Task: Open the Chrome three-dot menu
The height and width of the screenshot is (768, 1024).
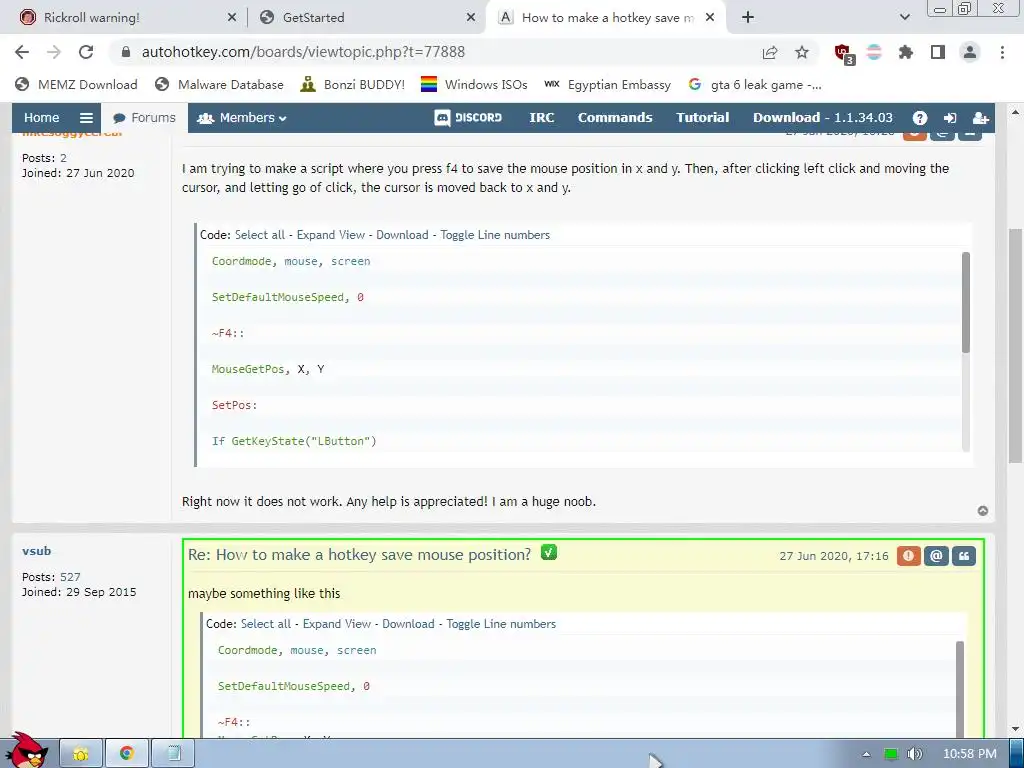Action: [1002, 52]
